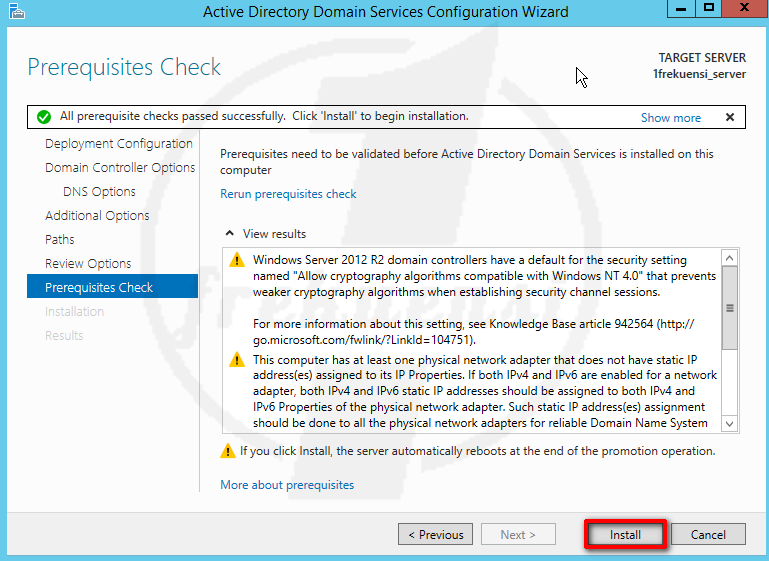Dismiss the notification with the X icon
The height and width of the screenshot is (561, 769).
[730, 117]
